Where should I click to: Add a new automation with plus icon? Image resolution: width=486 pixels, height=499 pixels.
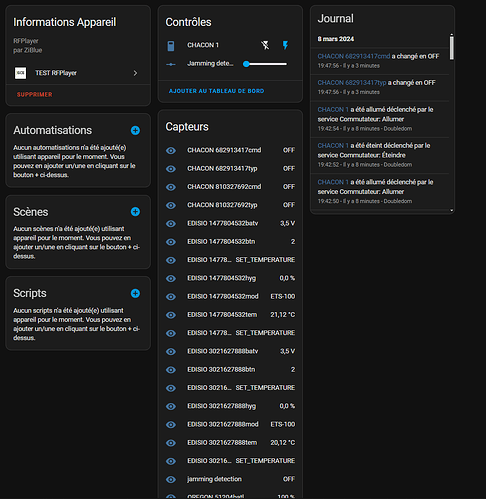click(135, 130)
